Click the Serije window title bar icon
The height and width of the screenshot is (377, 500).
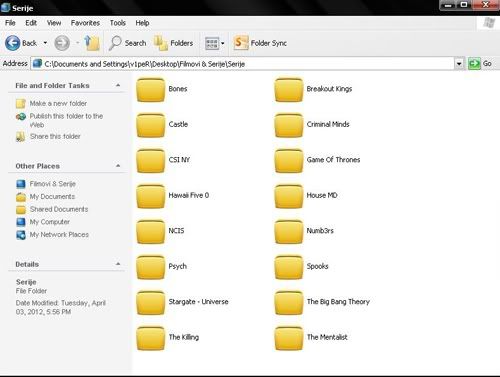[5, 7]
